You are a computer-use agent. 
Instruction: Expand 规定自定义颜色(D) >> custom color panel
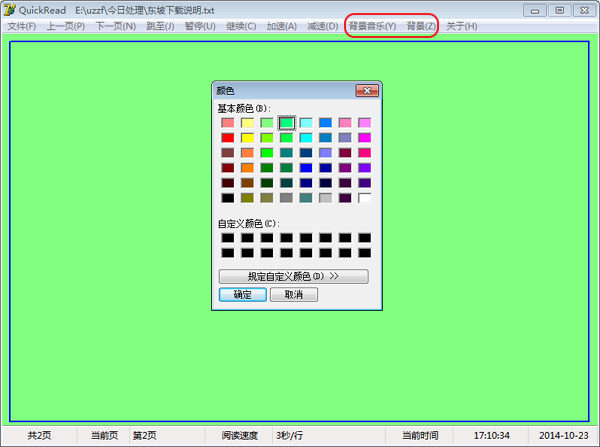[x=294, y=276]
